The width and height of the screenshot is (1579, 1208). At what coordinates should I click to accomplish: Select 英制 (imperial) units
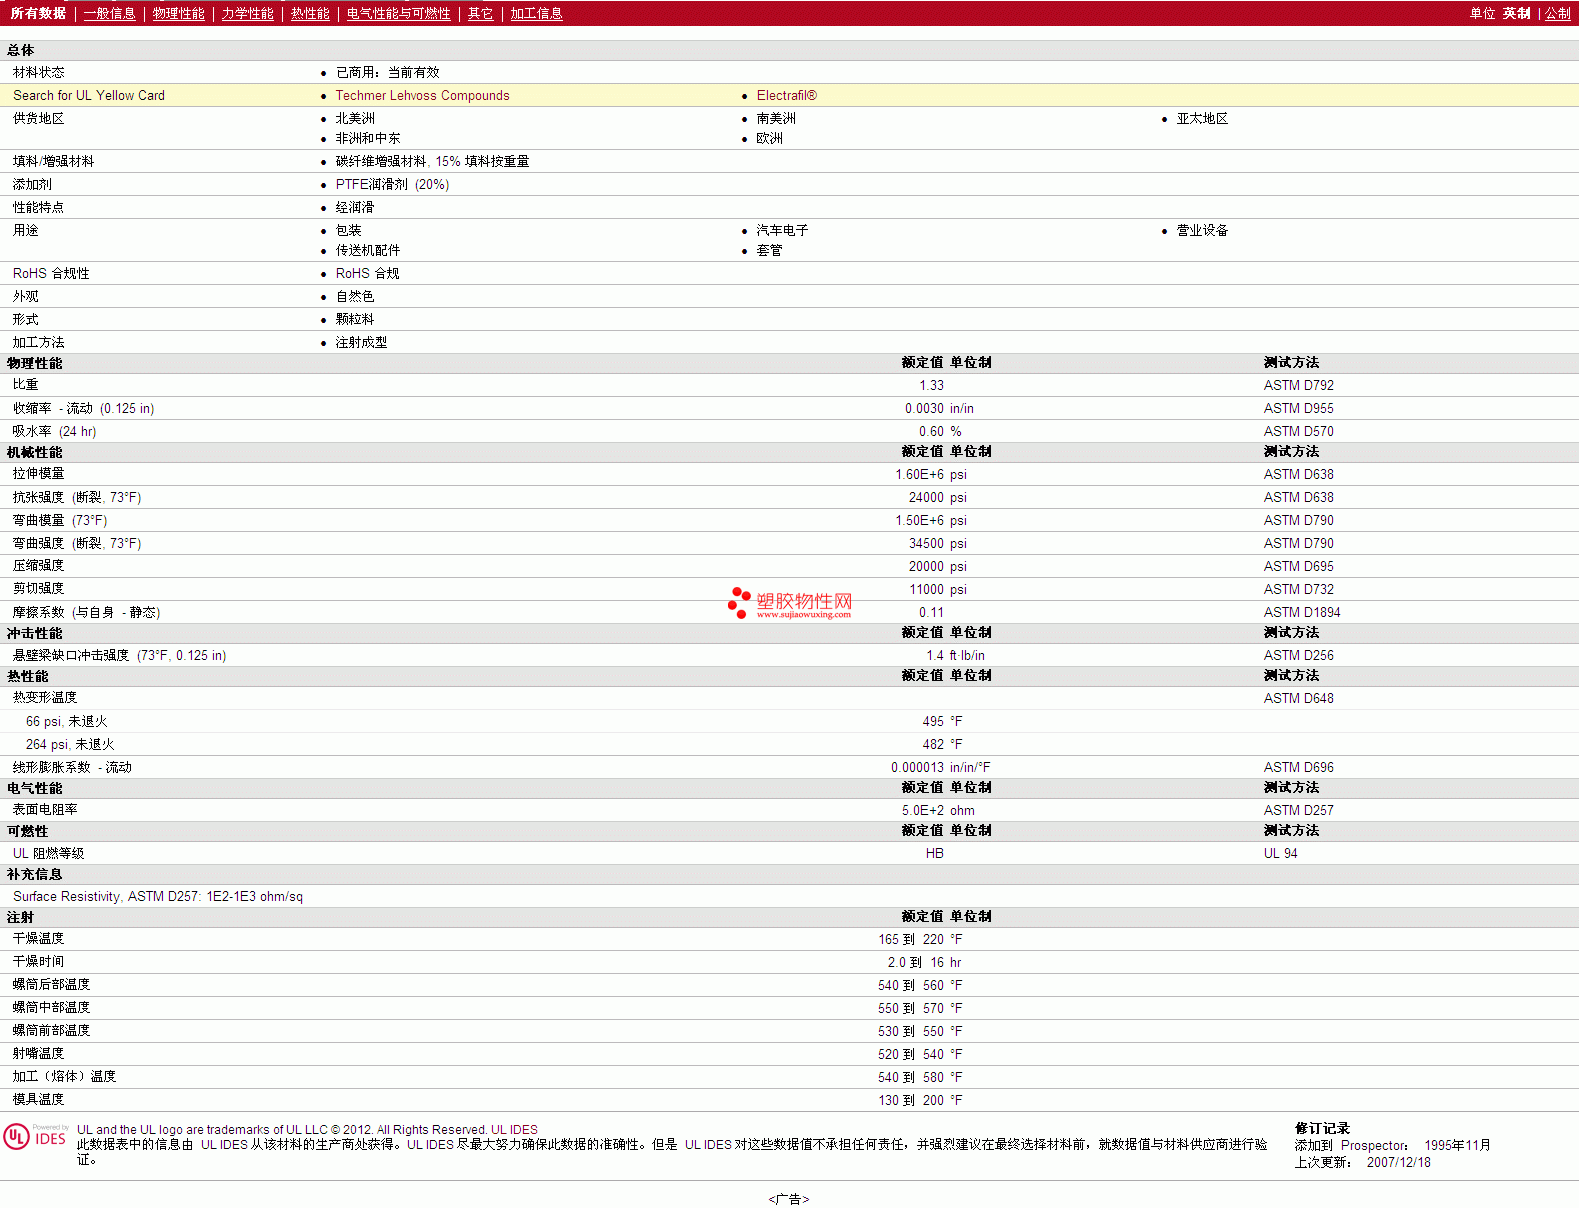pos(1516,14)
